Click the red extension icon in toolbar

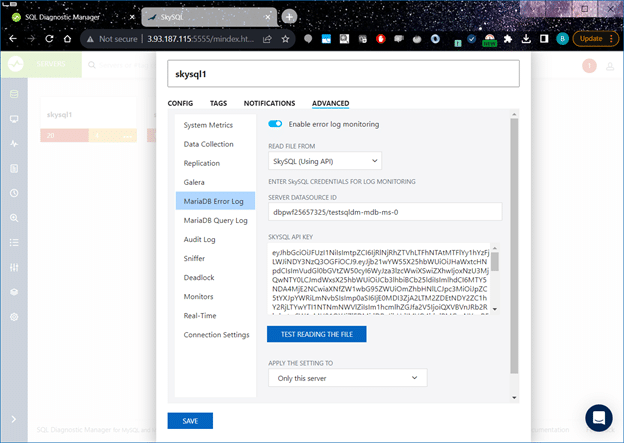[380, 39]
